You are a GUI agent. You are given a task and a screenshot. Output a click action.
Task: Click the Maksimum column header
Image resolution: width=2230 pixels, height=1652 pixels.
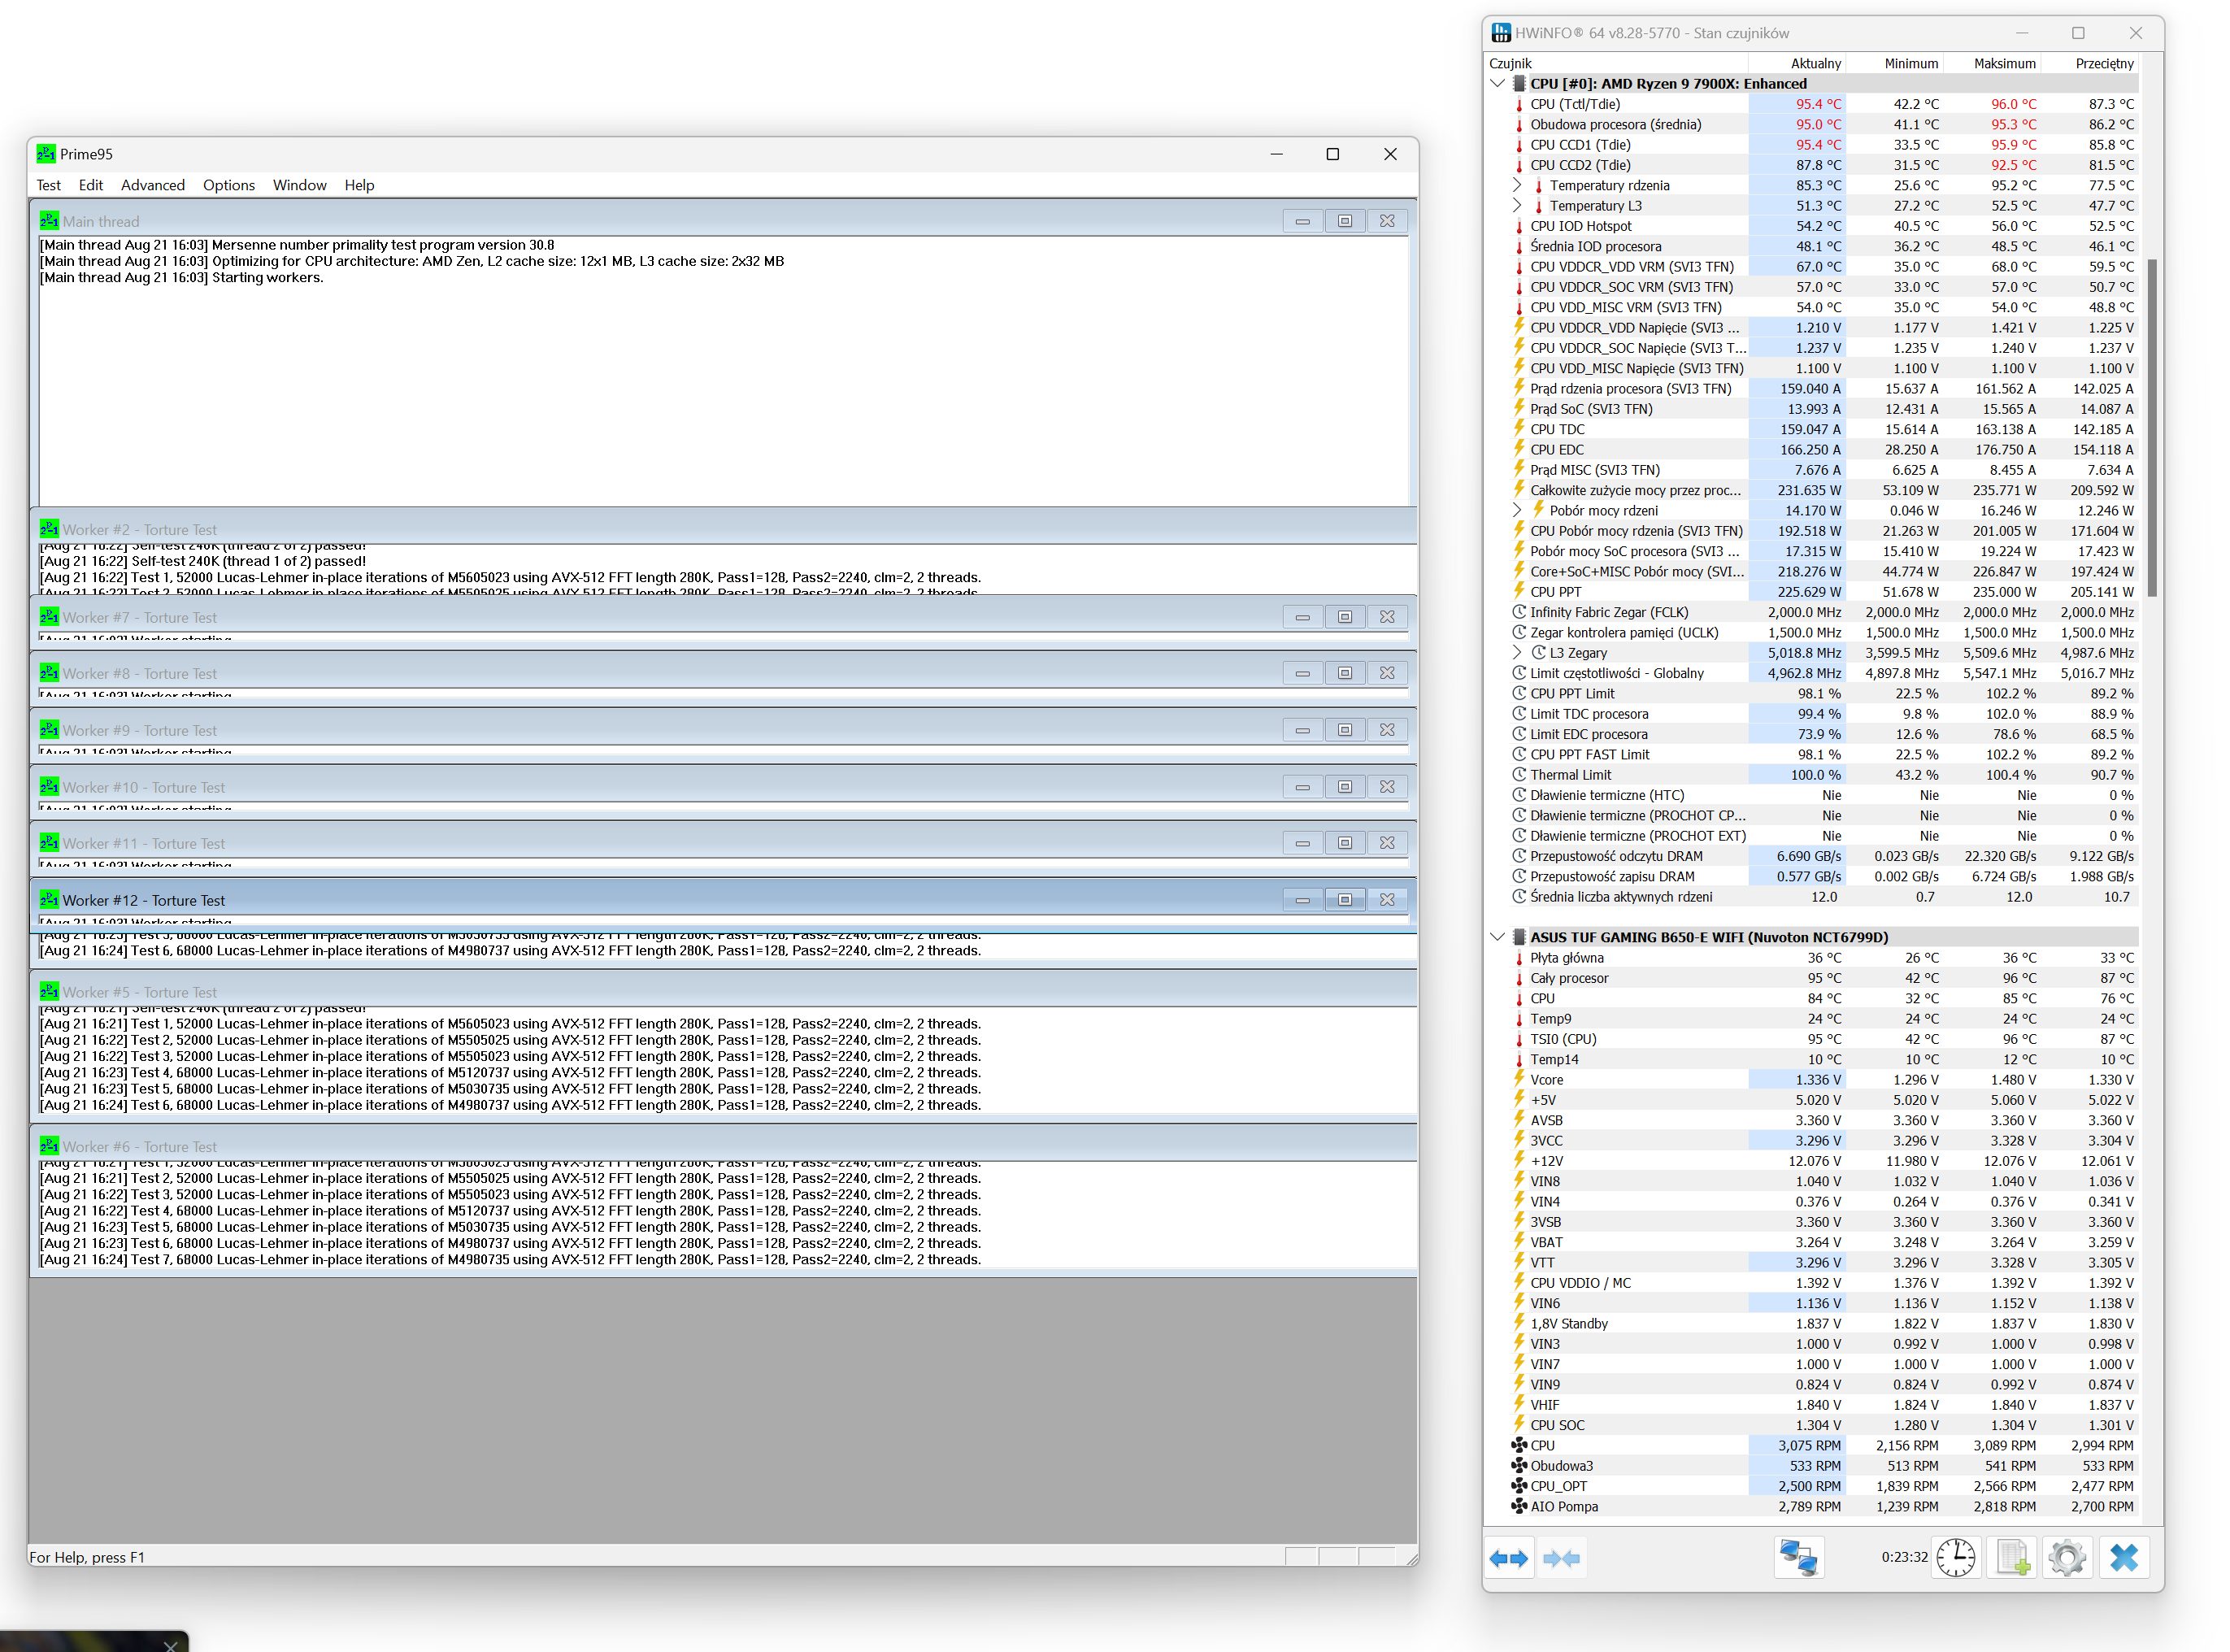click(2003, 64)
